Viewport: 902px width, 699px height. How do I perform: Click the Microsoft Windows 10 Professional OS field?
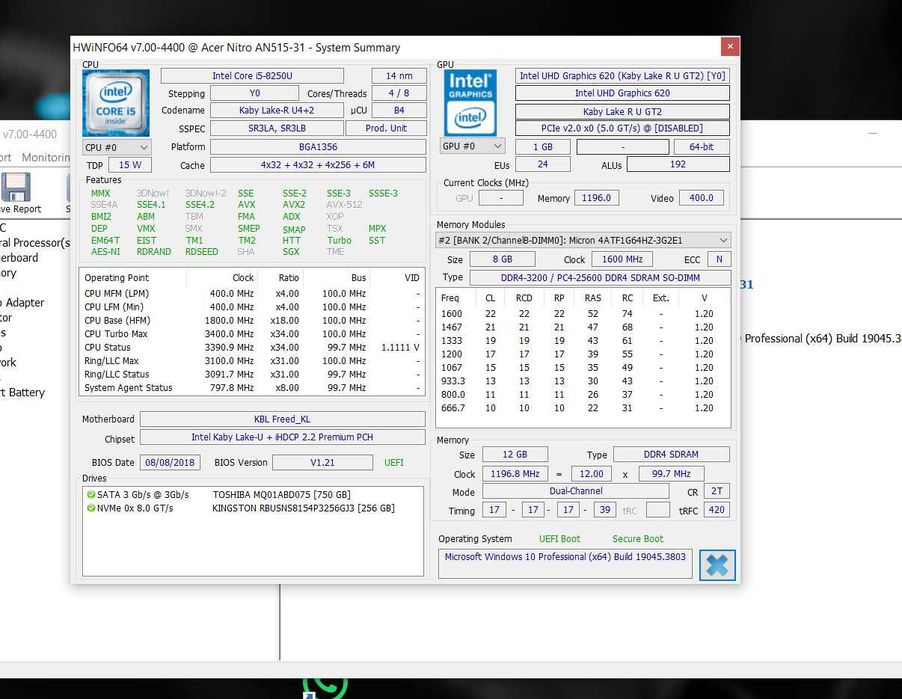coord(565,564)
